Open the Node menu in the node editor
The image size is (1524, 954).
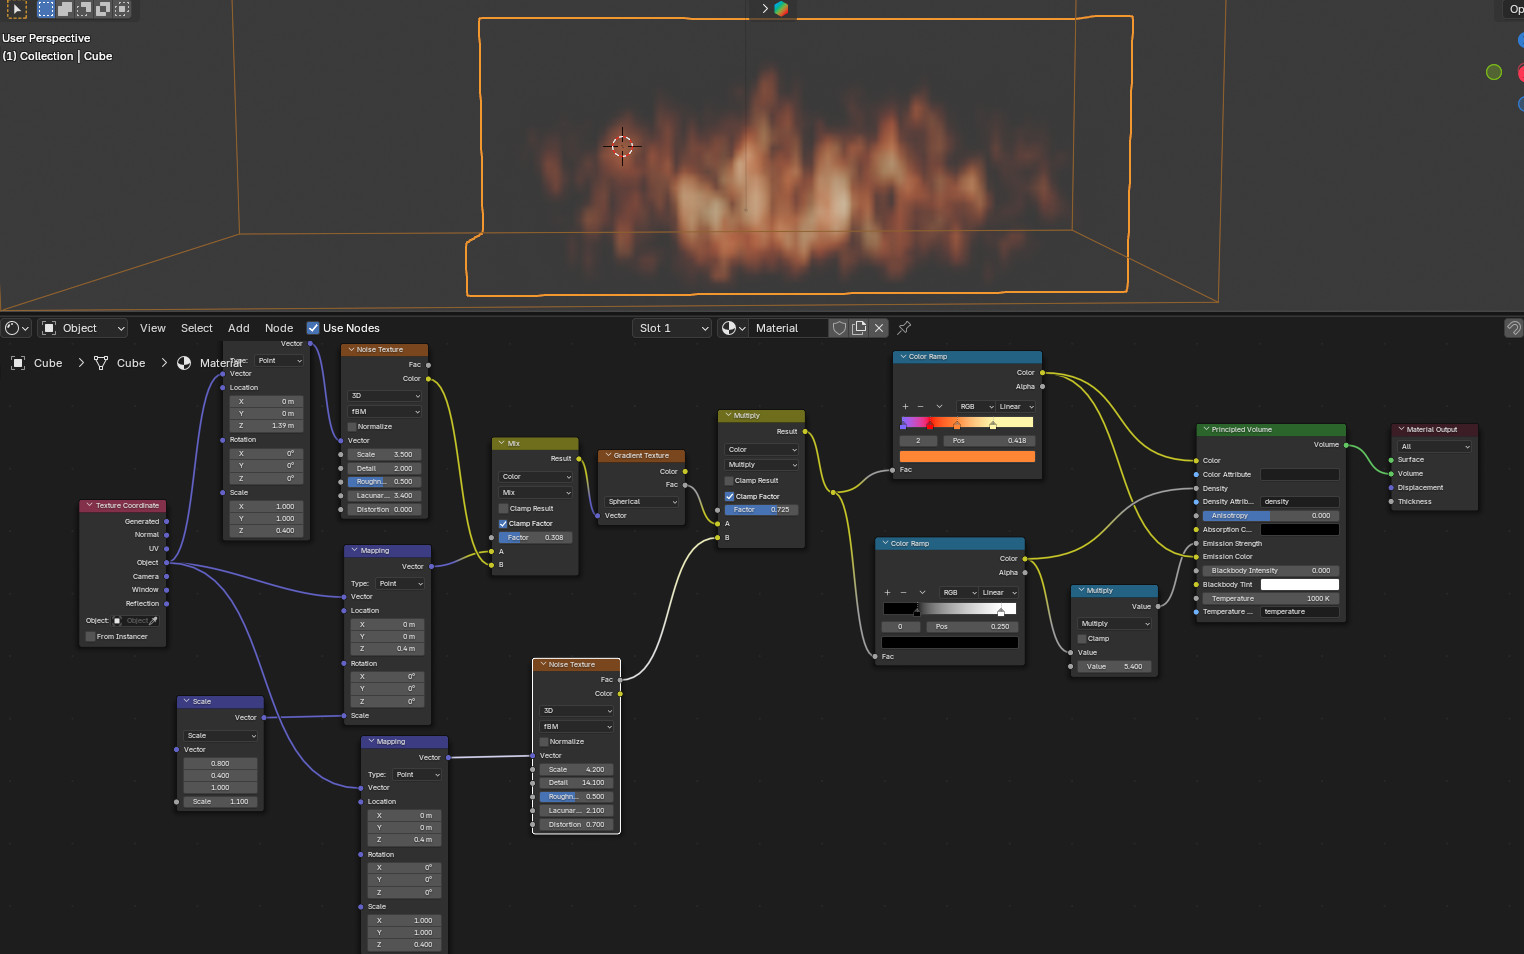[279, 328]
